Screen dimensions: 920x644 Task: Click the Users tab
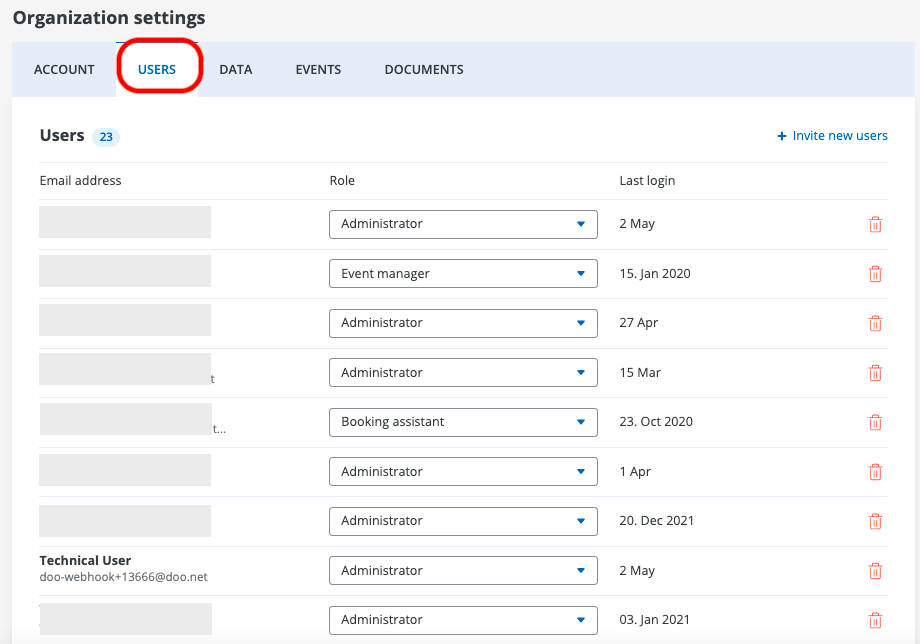click(x=157, y=70)
